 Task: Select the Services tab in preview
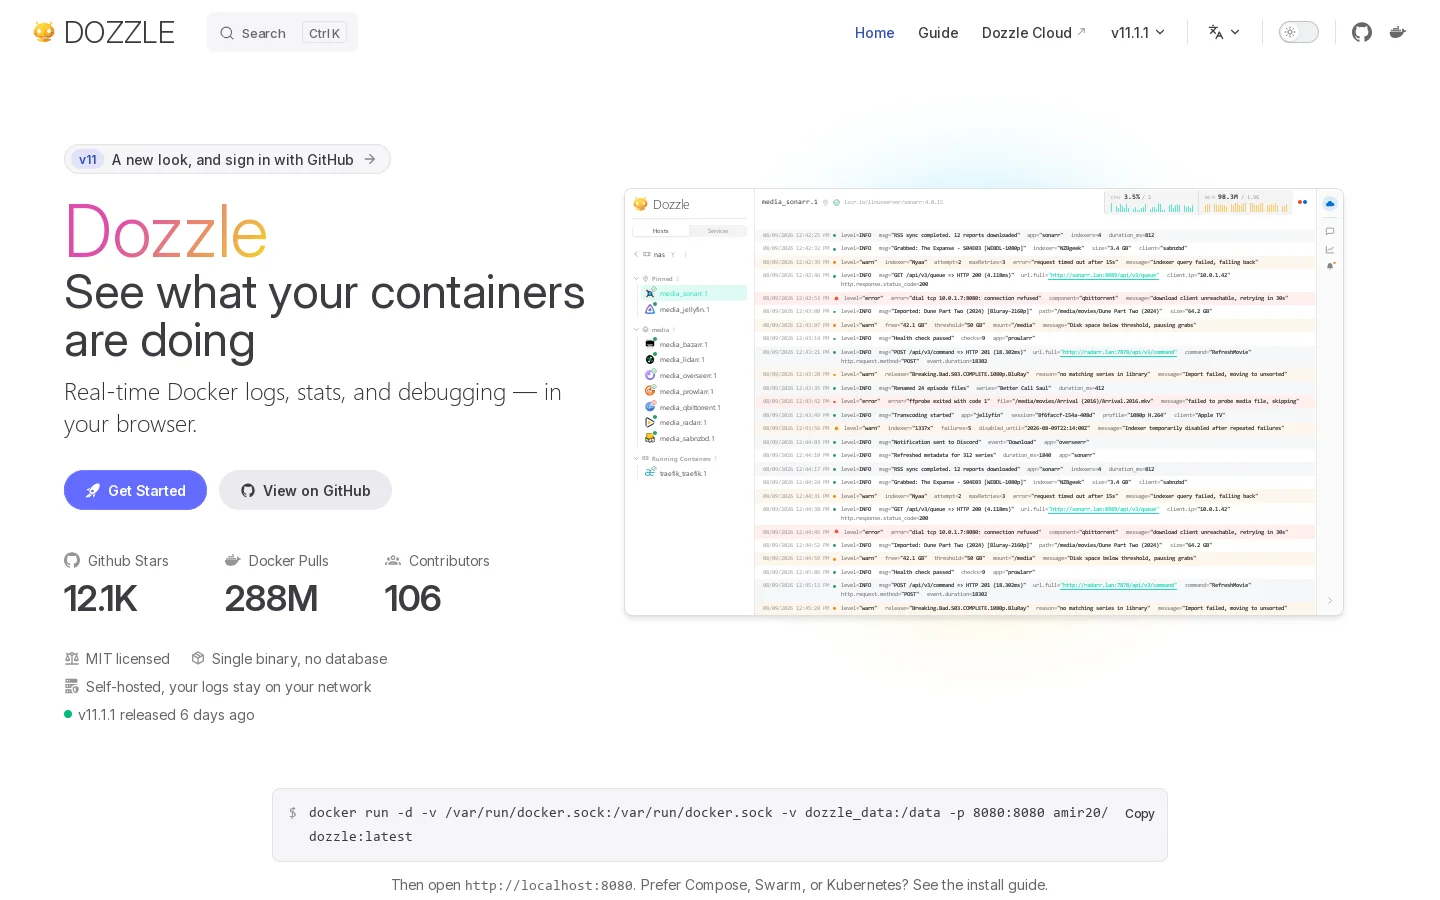click(718, 231)
